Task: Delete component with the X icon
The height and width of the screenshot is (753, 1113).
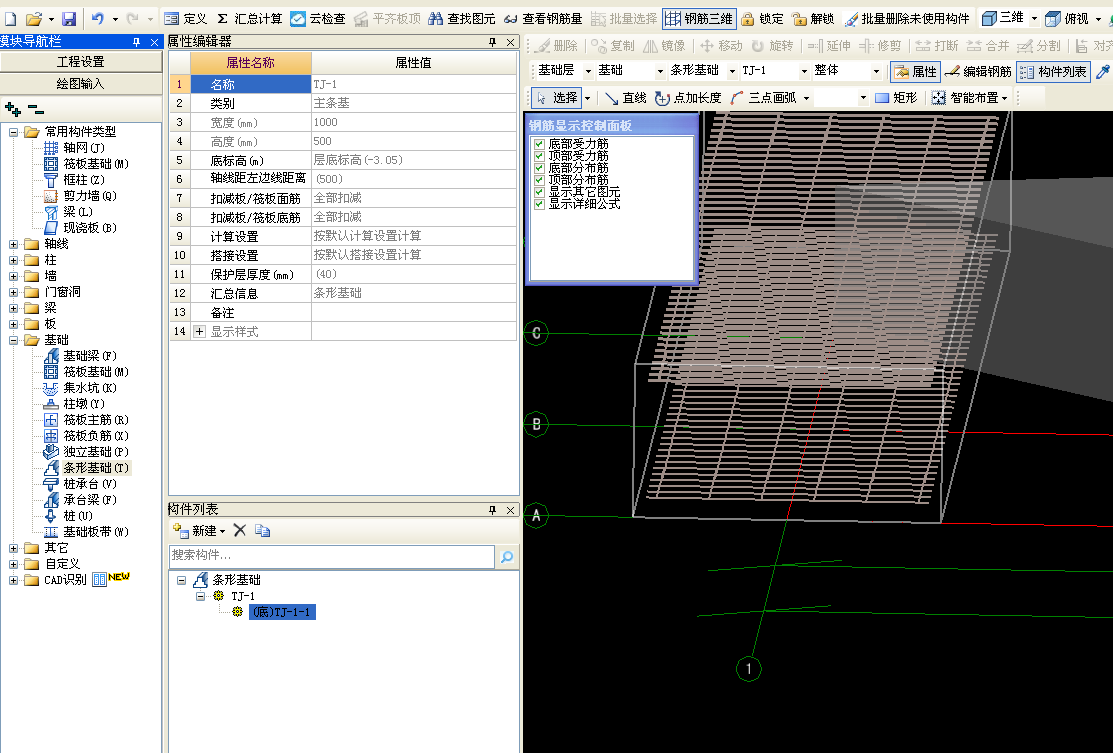Action: 239,531
